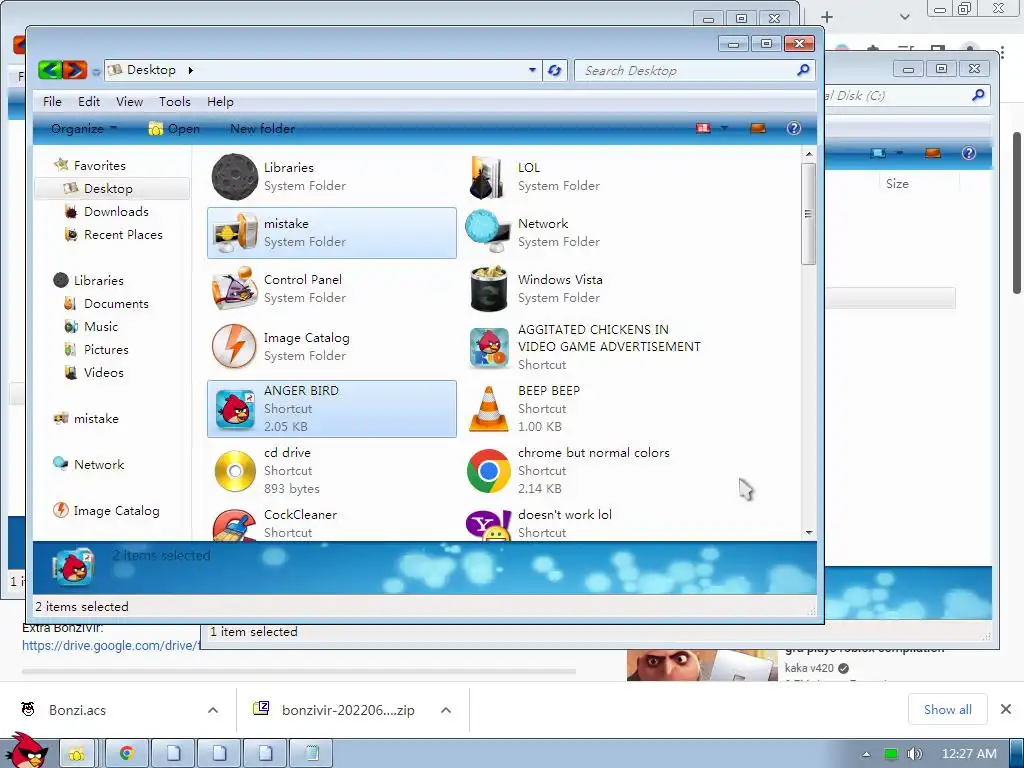Open the File menu
Viewport: 1024px width, 768px height.
(52, 101)
